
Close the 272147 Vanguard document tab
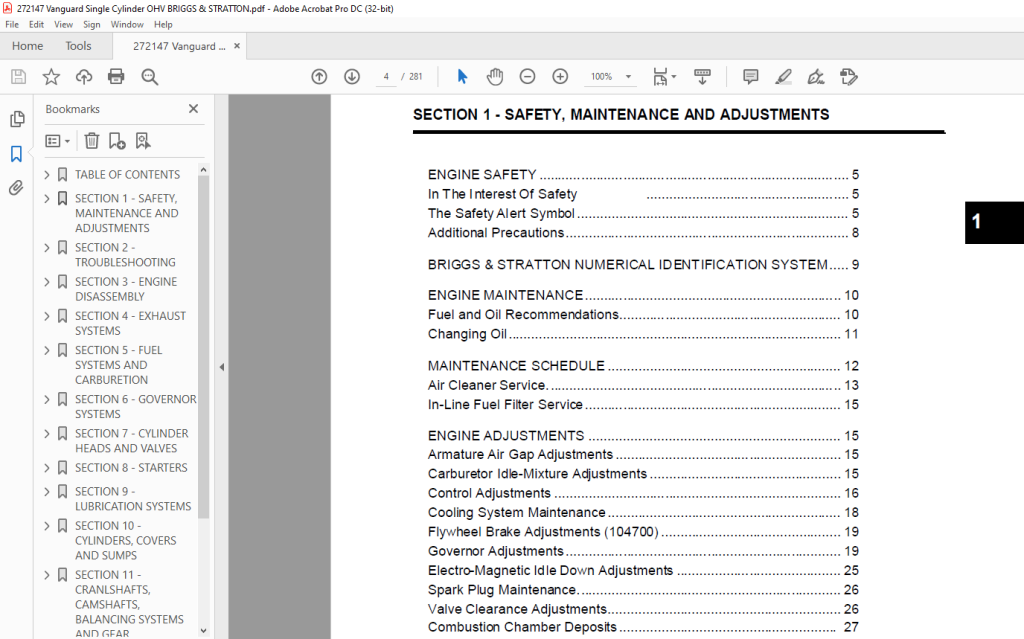[x=237, y=46]
